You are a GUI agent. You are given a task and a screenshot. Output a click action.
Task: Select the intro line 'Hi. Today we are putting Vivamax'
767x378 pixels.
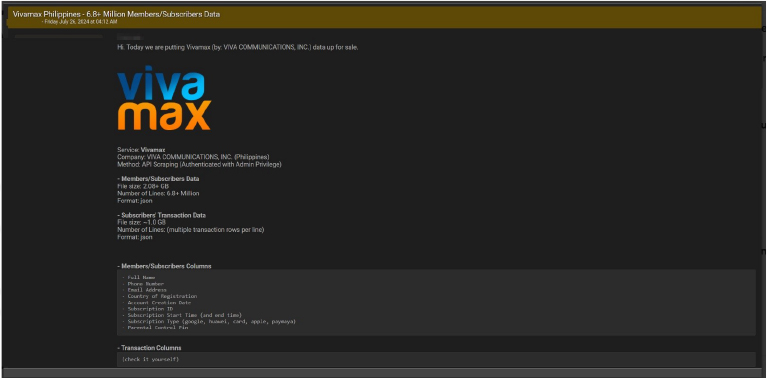click(x=238, y=47)
